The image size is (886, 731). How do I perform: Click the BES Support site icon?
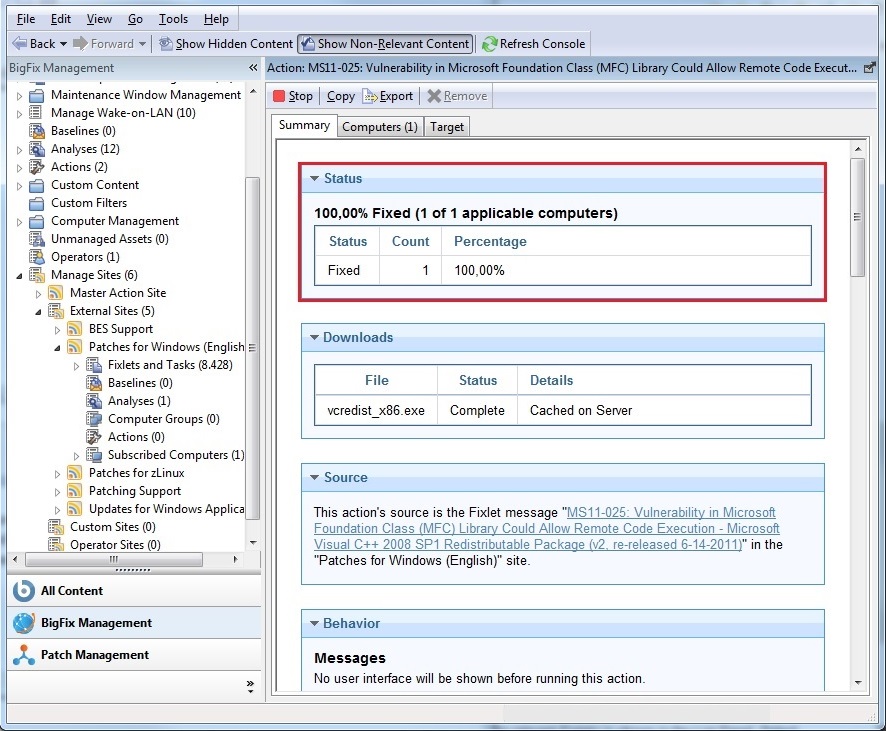74,329
